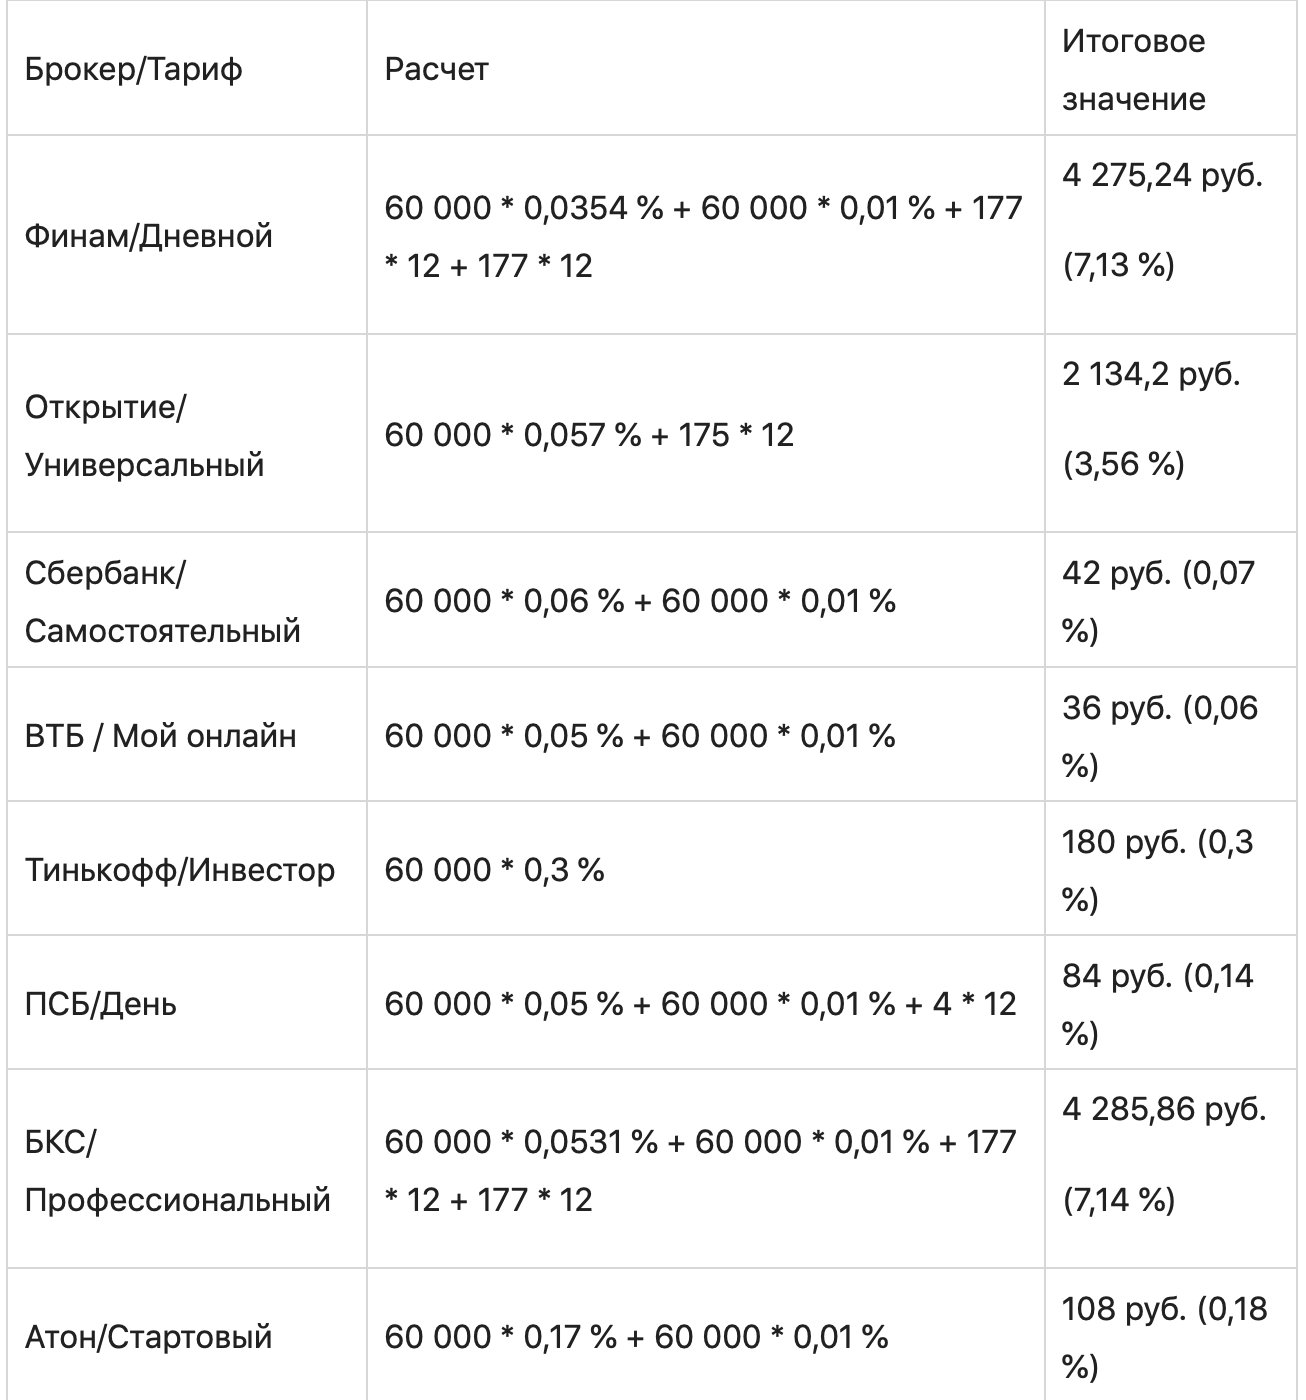Image resolution: width=1306 pixels, height=1400 pixels.
Task: Select the Атон/Стартовый broker cell
Action: [x=148, y=1337]
